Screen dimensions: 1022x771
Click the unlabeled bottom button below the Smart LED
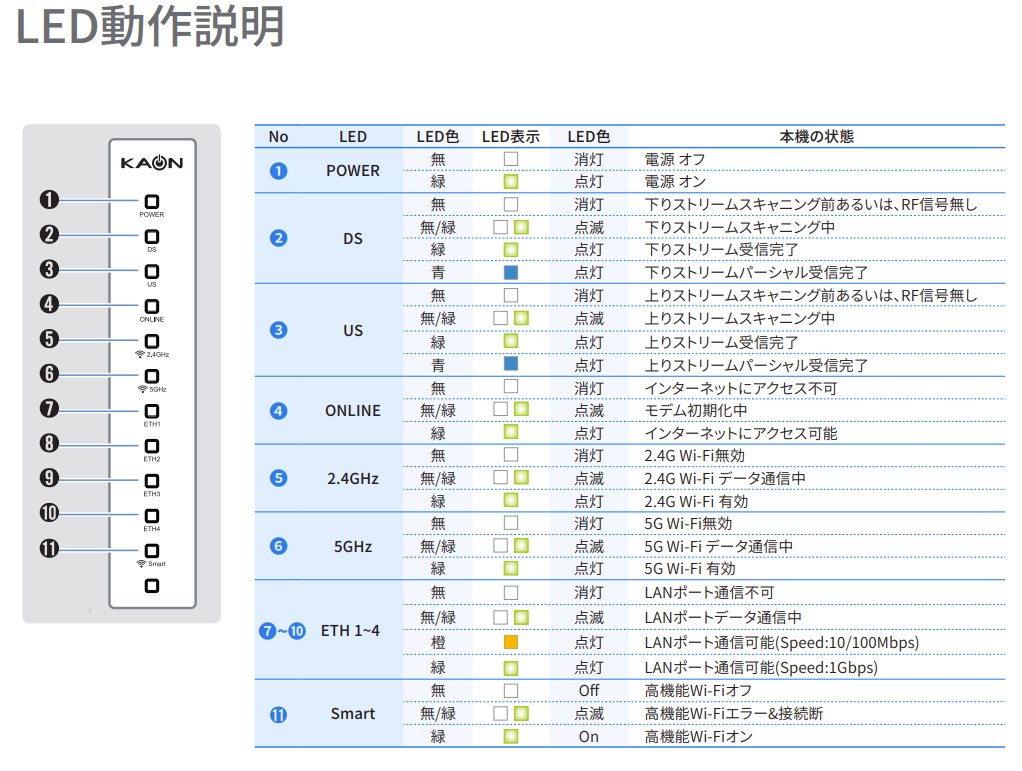coord(152,585)
